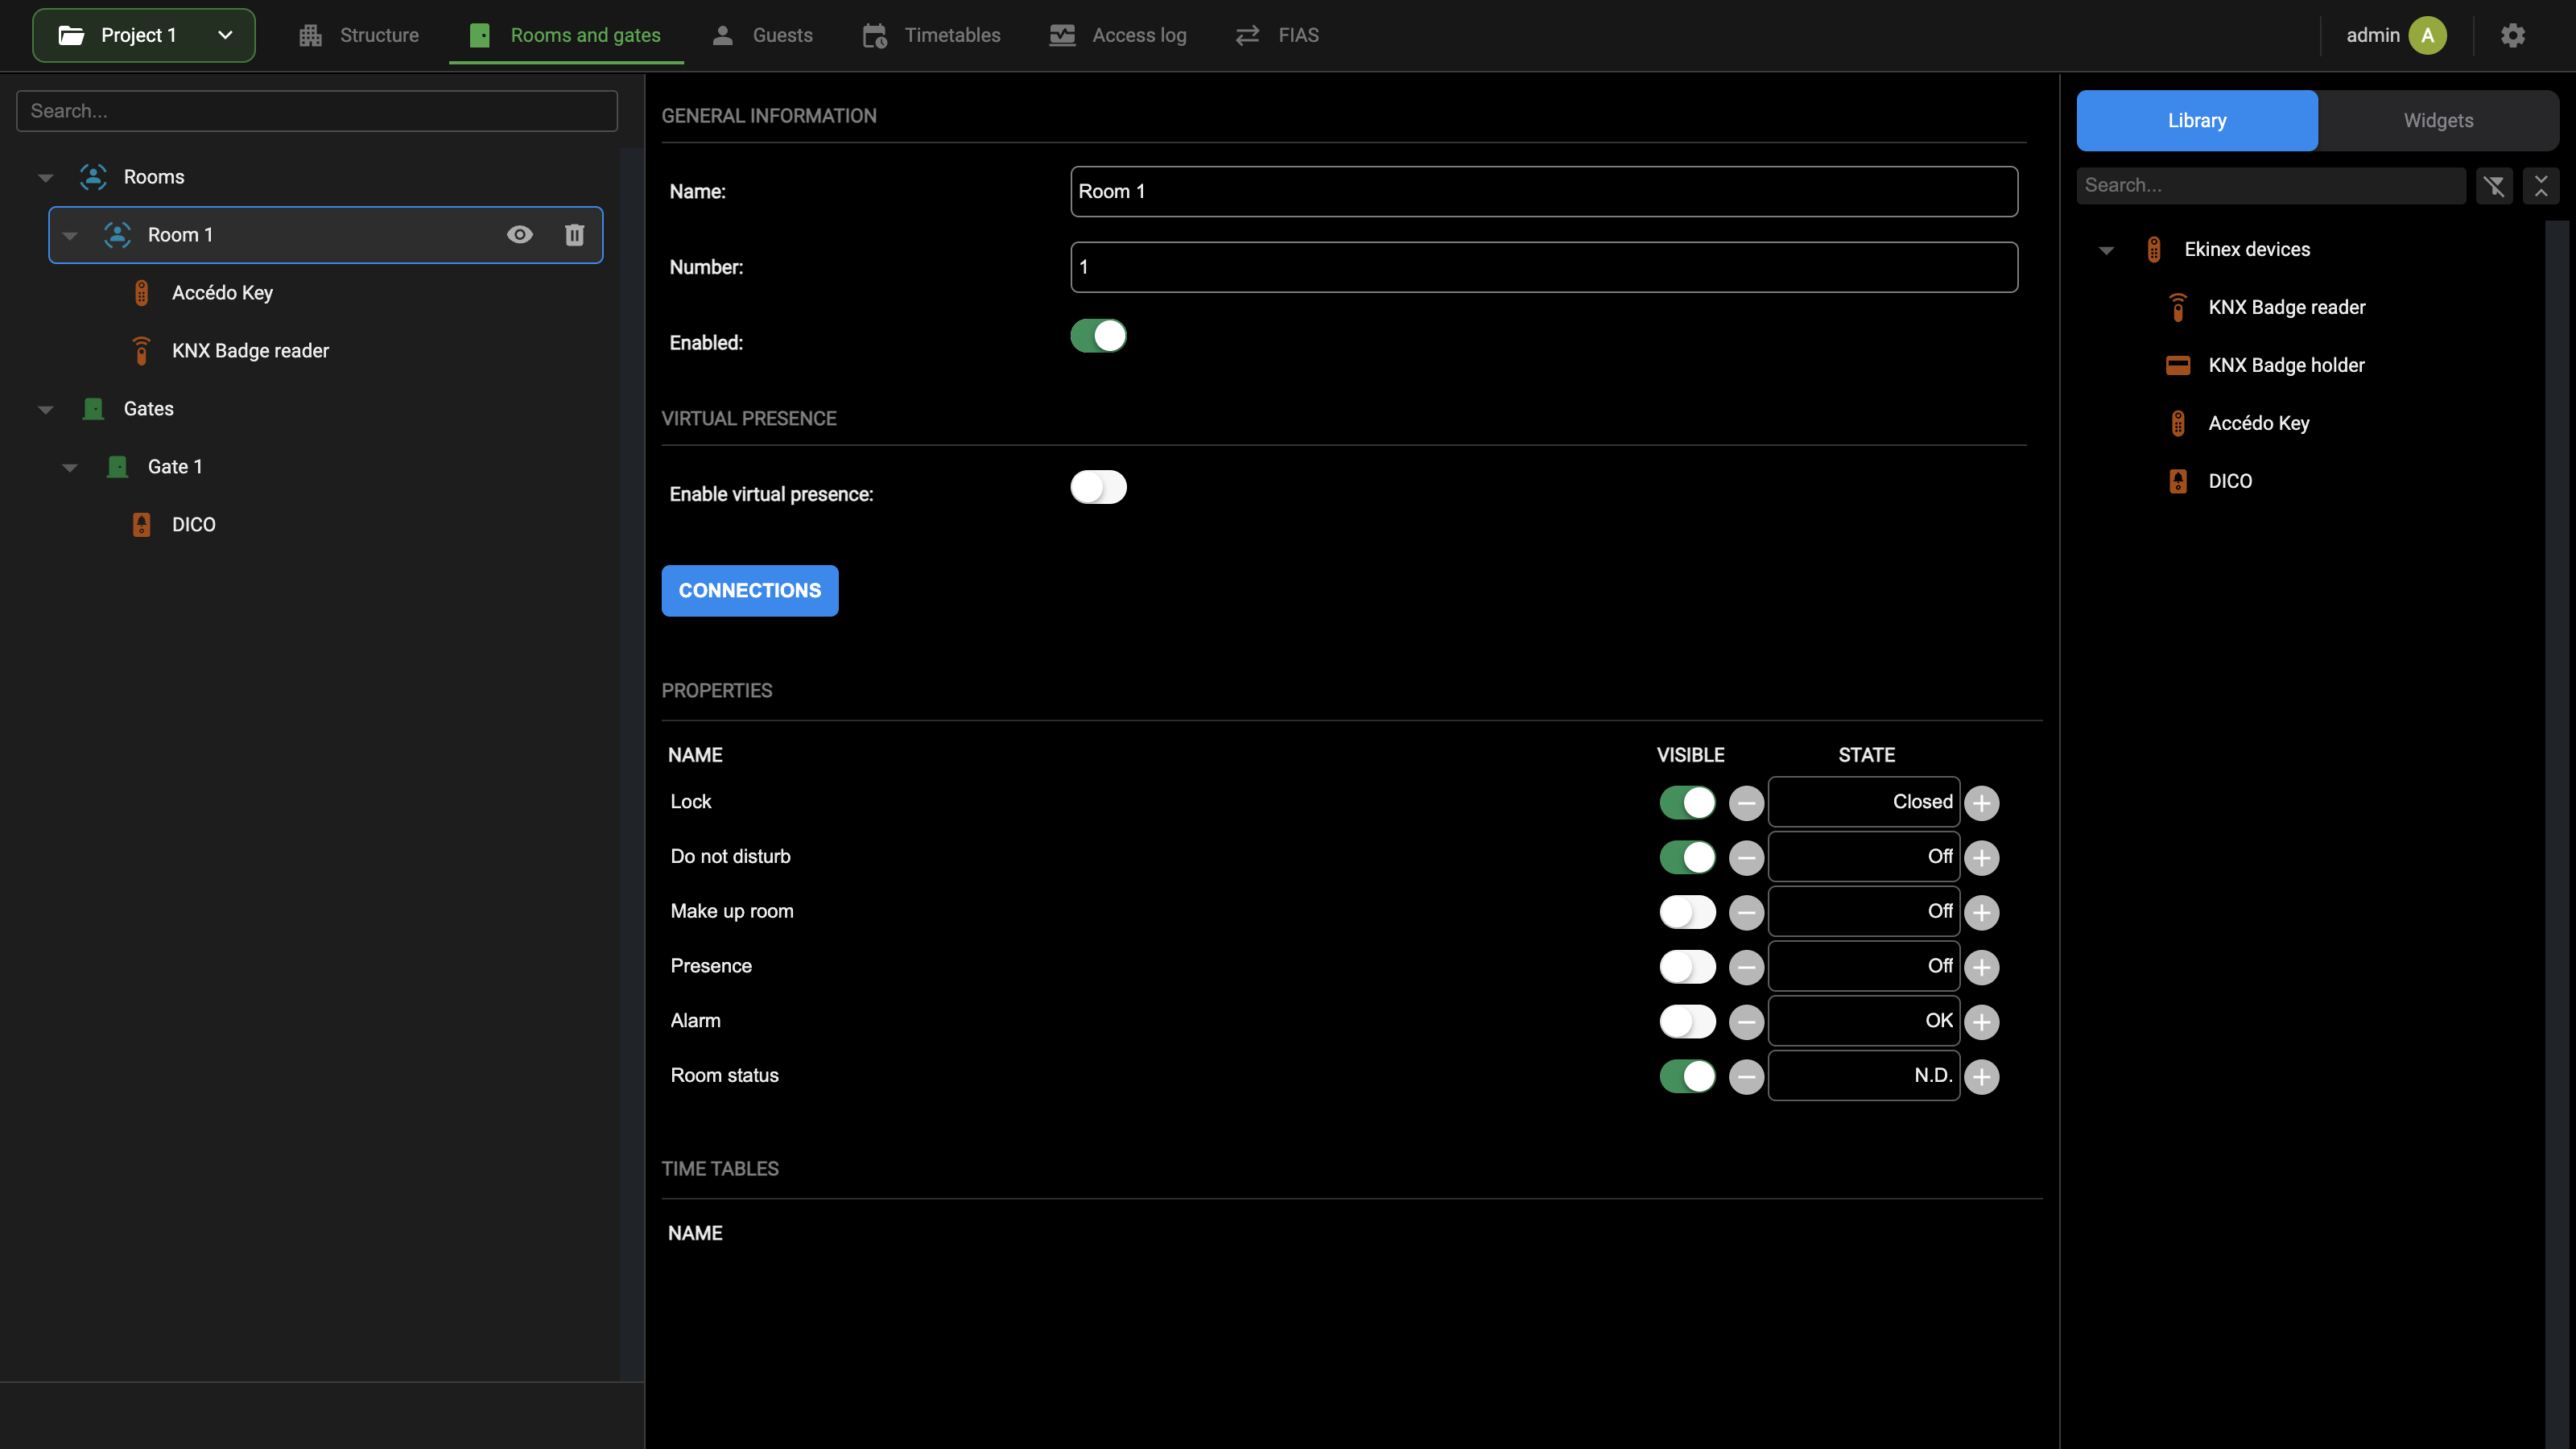
Task: Collapse all library items icon
Action: (2541, 185)
